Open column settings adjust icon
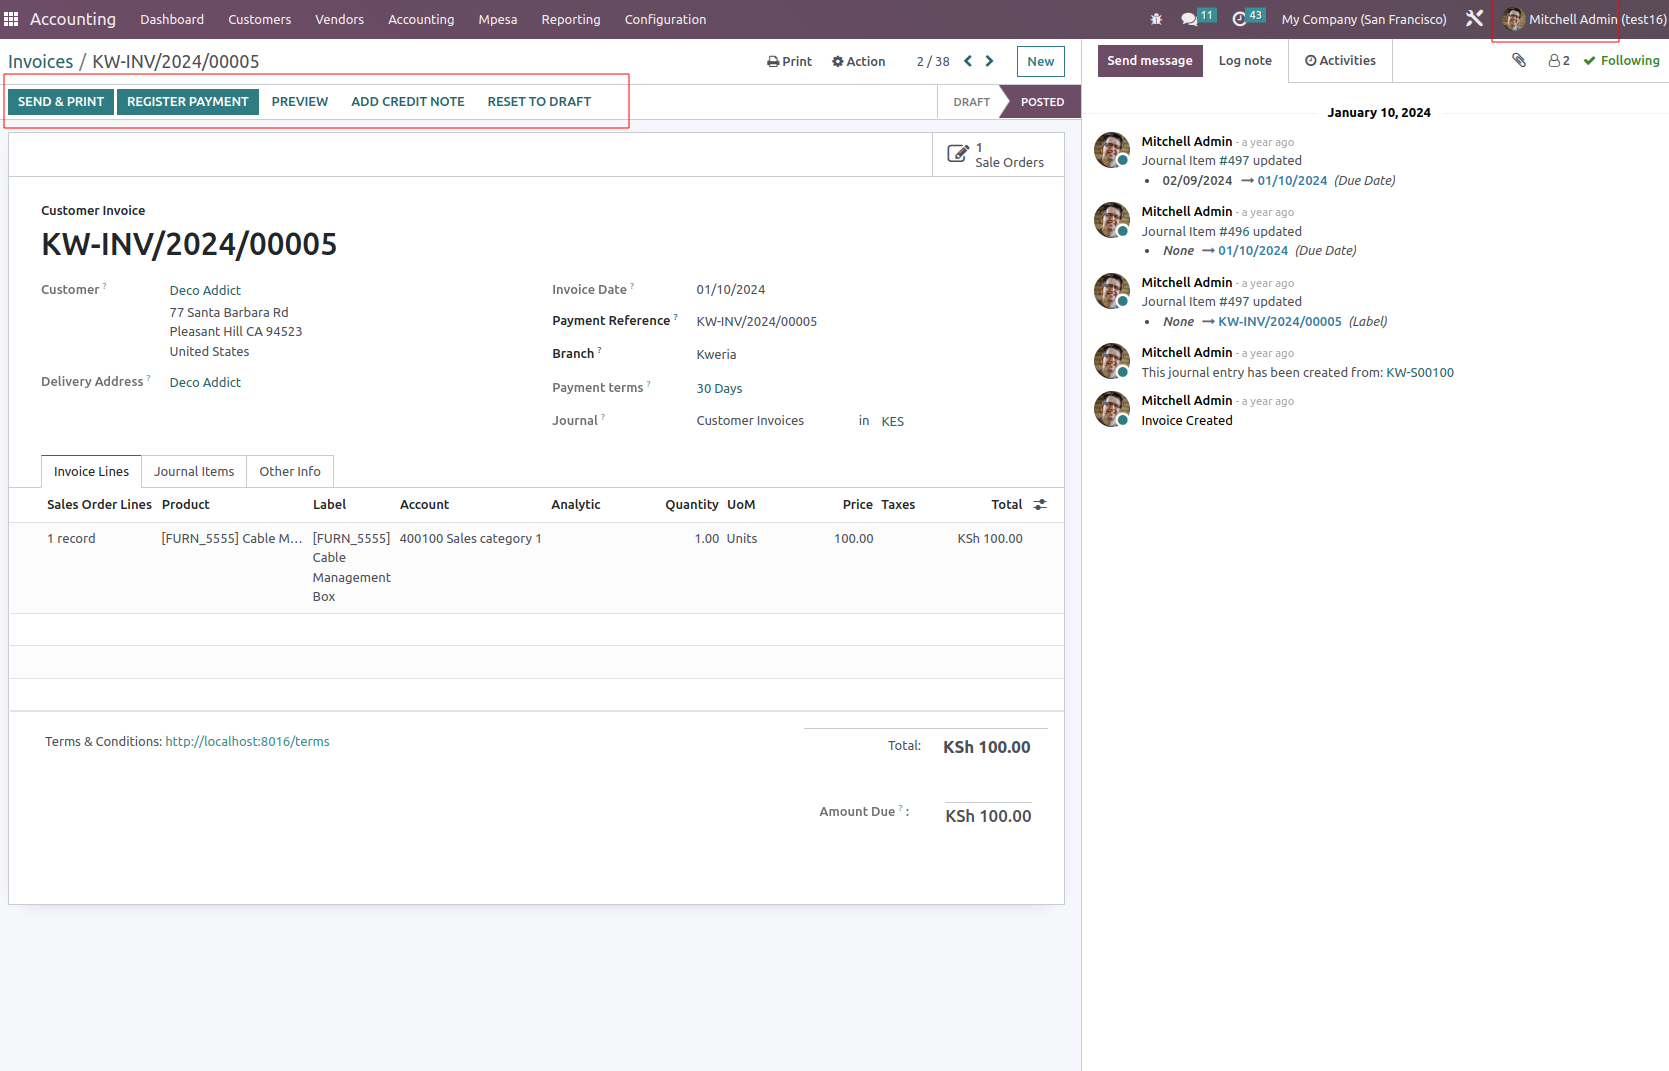This screenshot has width=1669, height=1071. [x=1040, y=505]
